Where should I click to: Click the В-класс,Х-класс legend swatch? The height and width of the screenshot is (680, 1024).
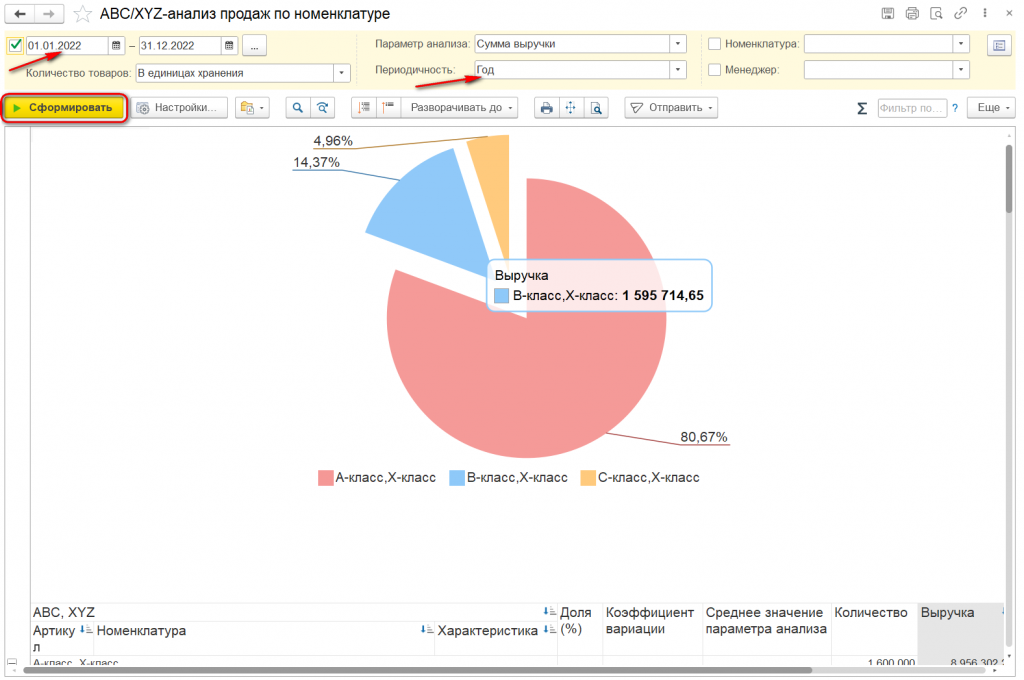click(x=456, y=478)
